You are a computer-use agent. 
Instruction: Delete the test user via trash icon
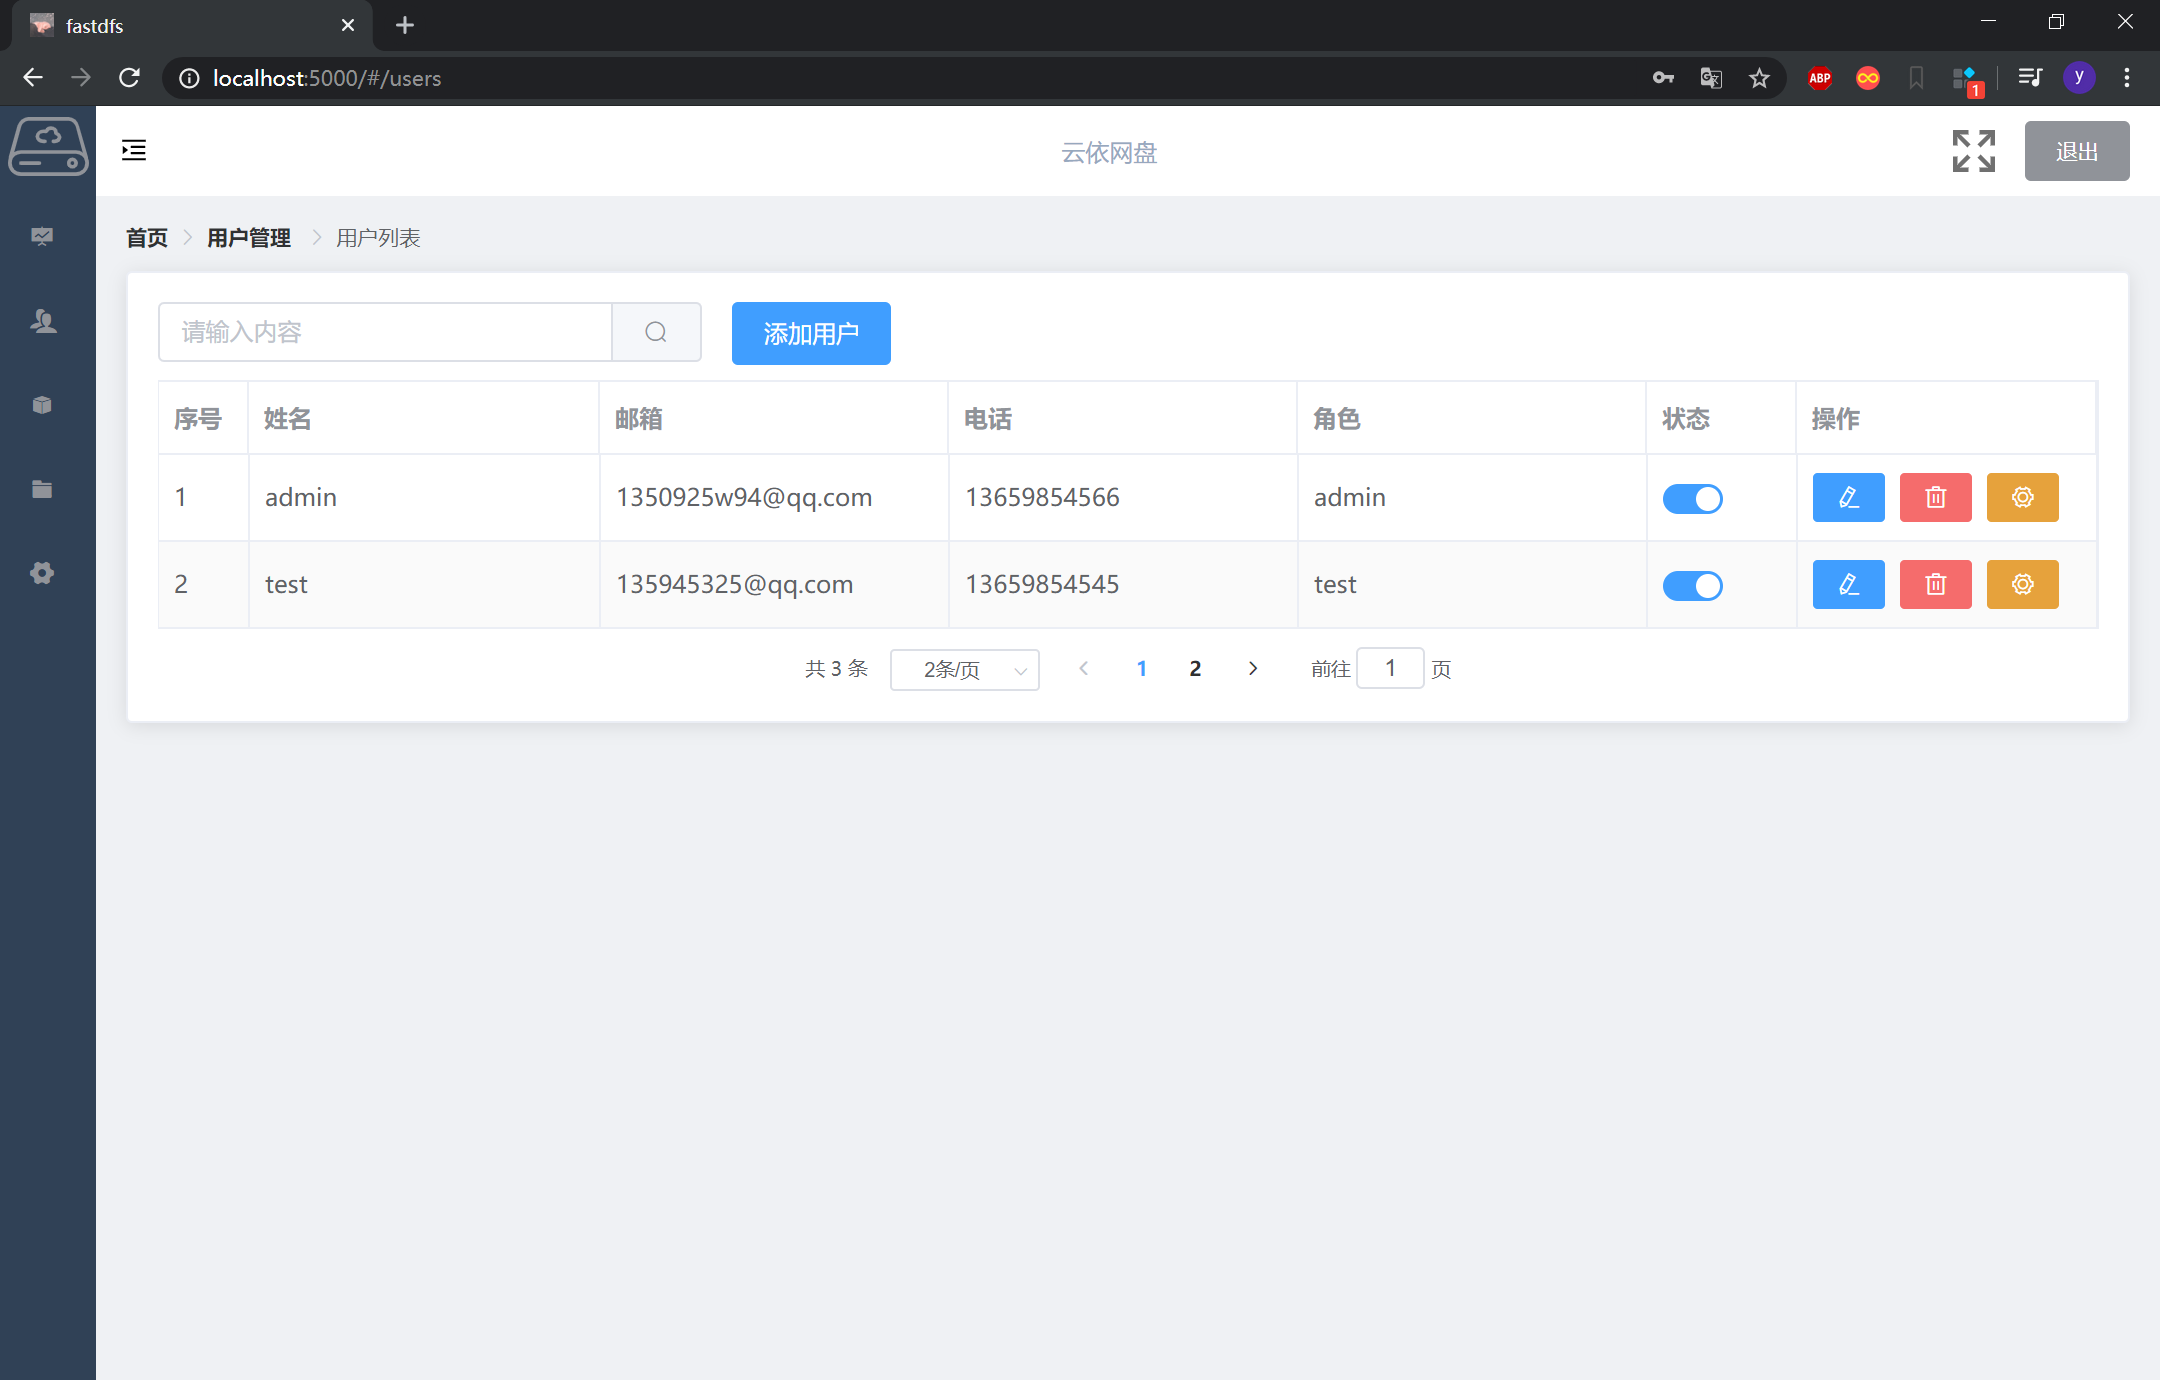pos(1935,584)
